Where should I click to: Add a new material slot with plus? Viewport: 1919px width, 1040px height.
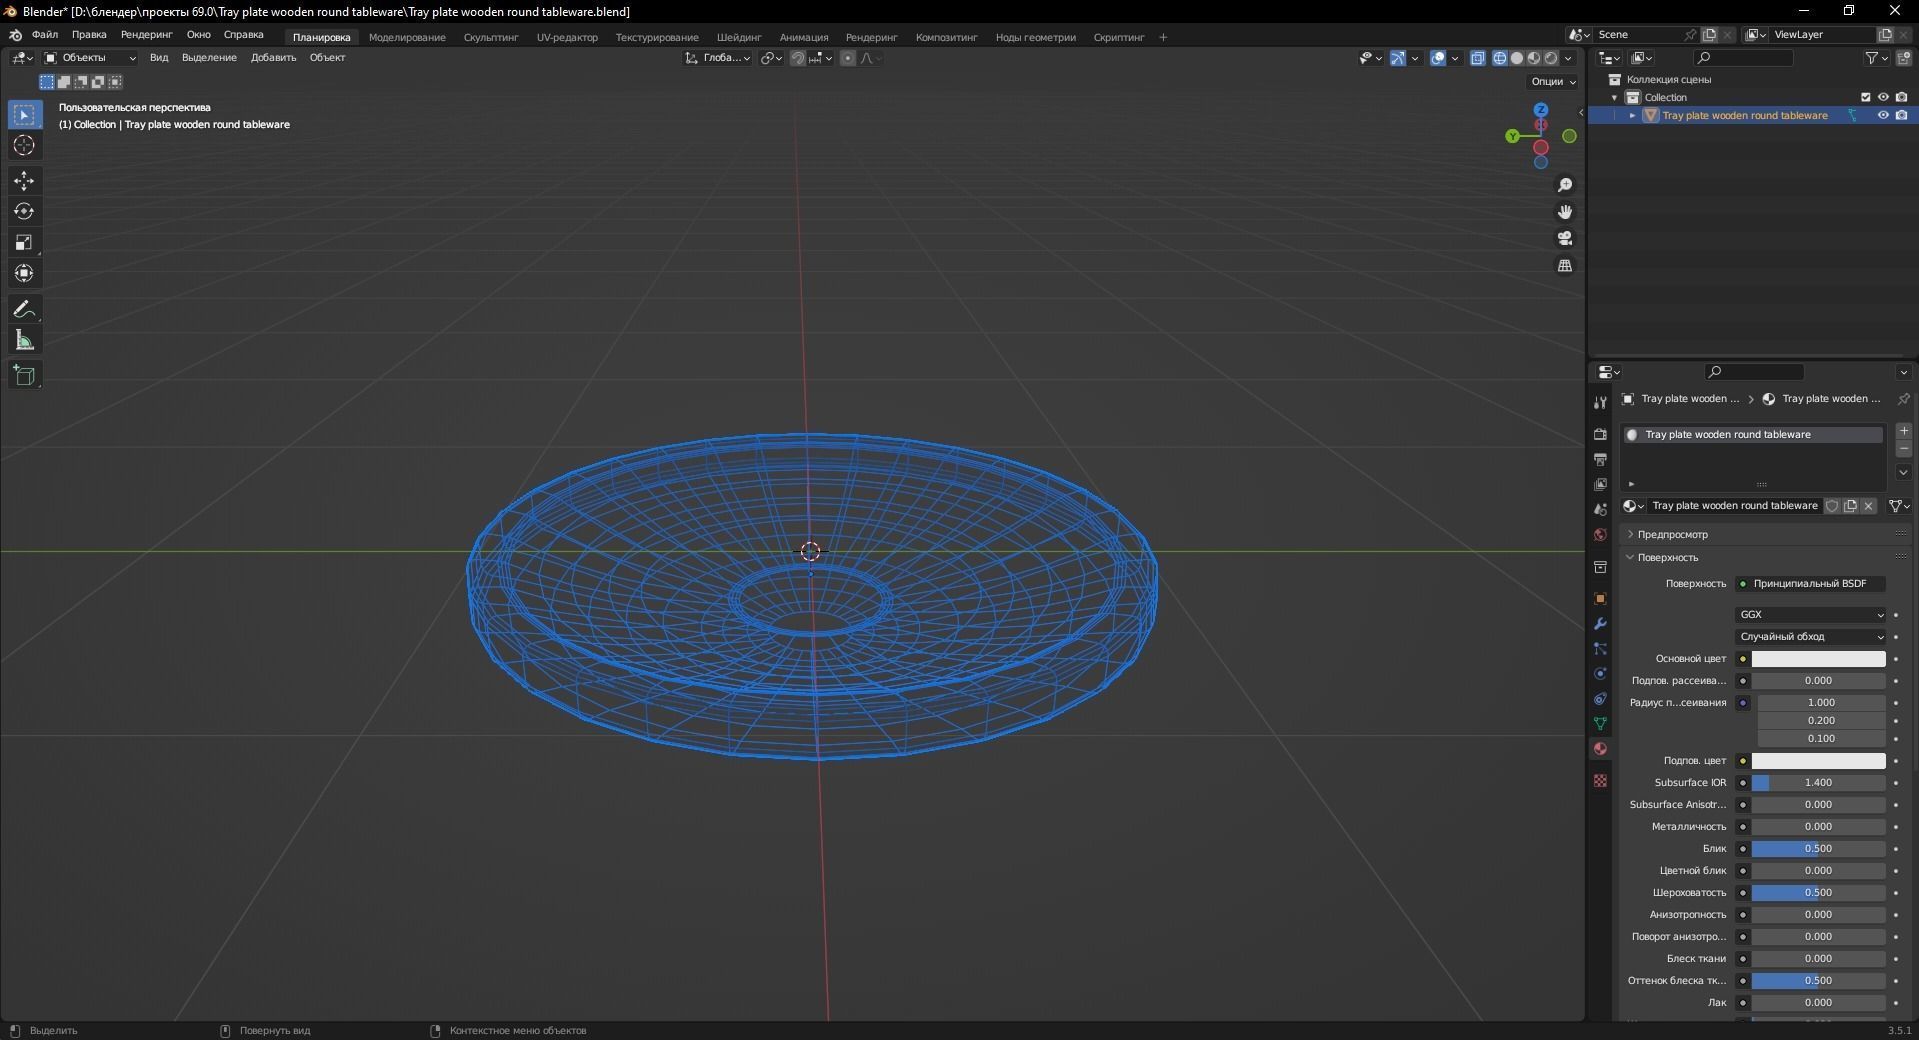(1904, 431)
